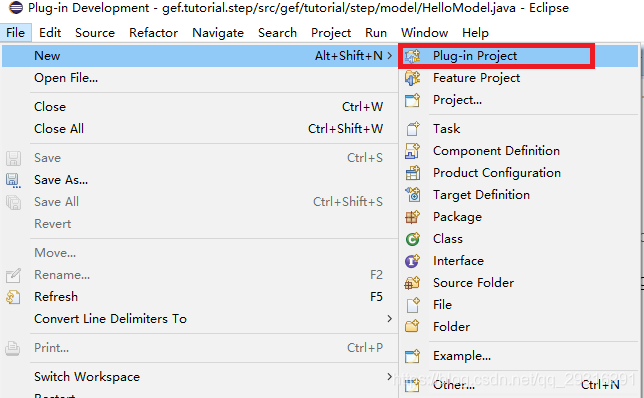
Task: Click the Rename pencil icon
Action: (13, 275)
